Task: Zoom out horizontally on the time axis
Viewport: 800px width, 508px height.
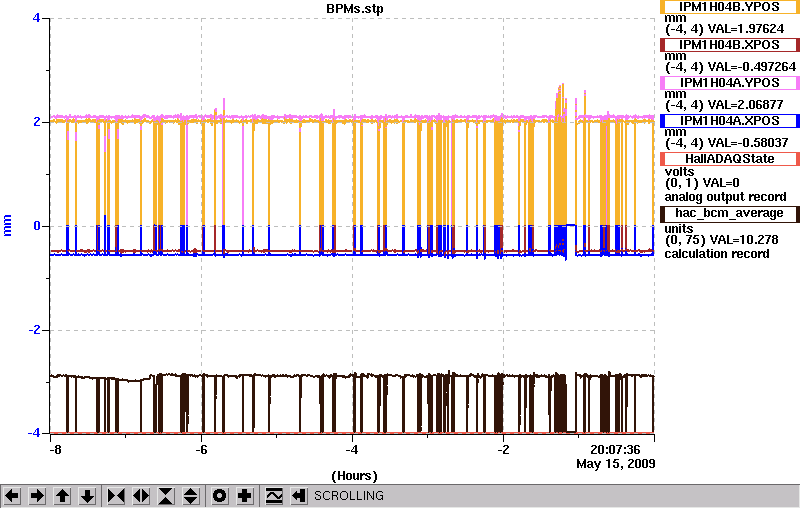Action: coord(141,496)
